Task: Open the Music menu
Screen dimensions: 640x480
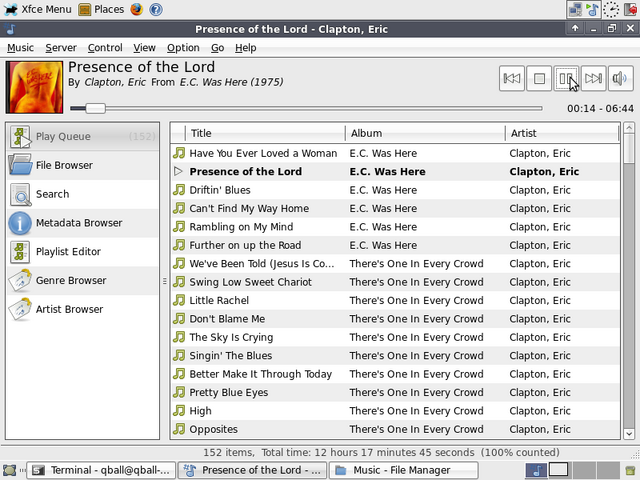Action: [20, 48]
